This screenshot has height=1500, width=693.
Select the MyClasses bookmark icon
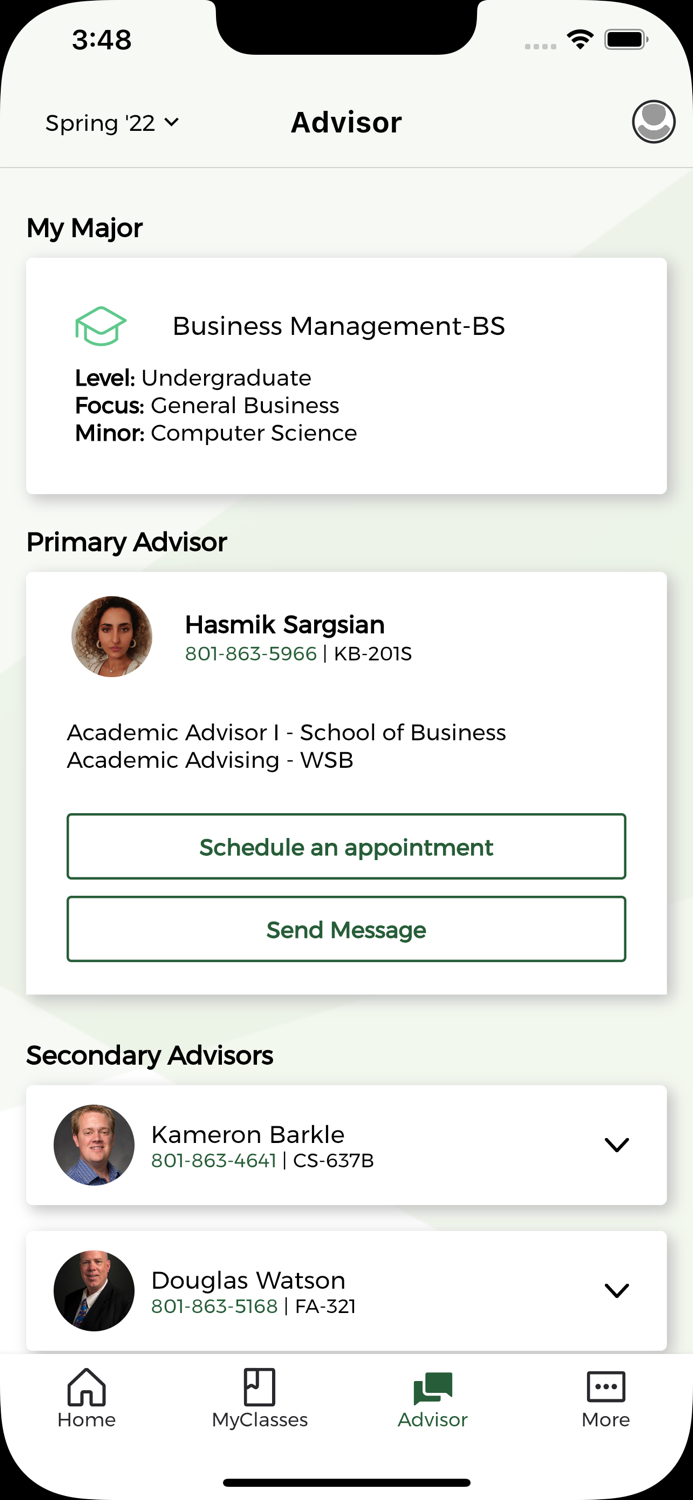pyautogui.click(x=259, y=1388)
